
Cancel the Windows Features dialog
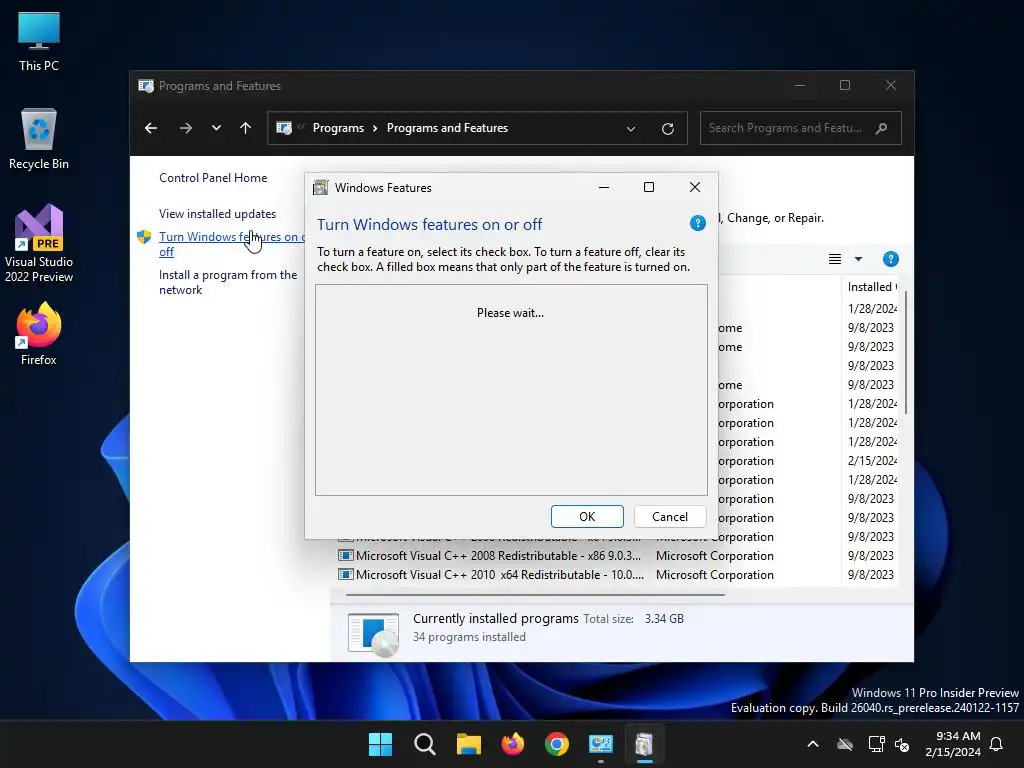(670, 517)
